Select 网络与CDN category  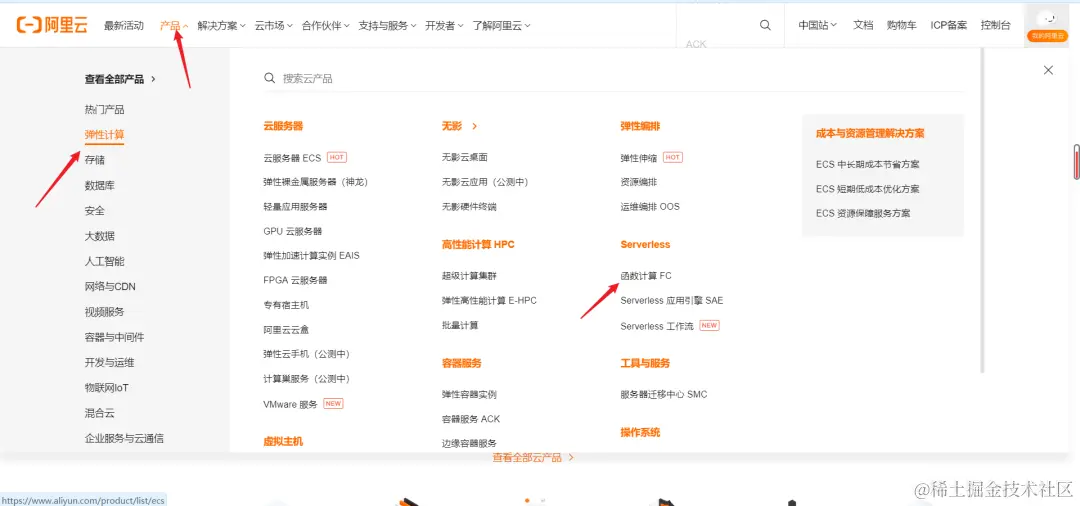[110, 286]
